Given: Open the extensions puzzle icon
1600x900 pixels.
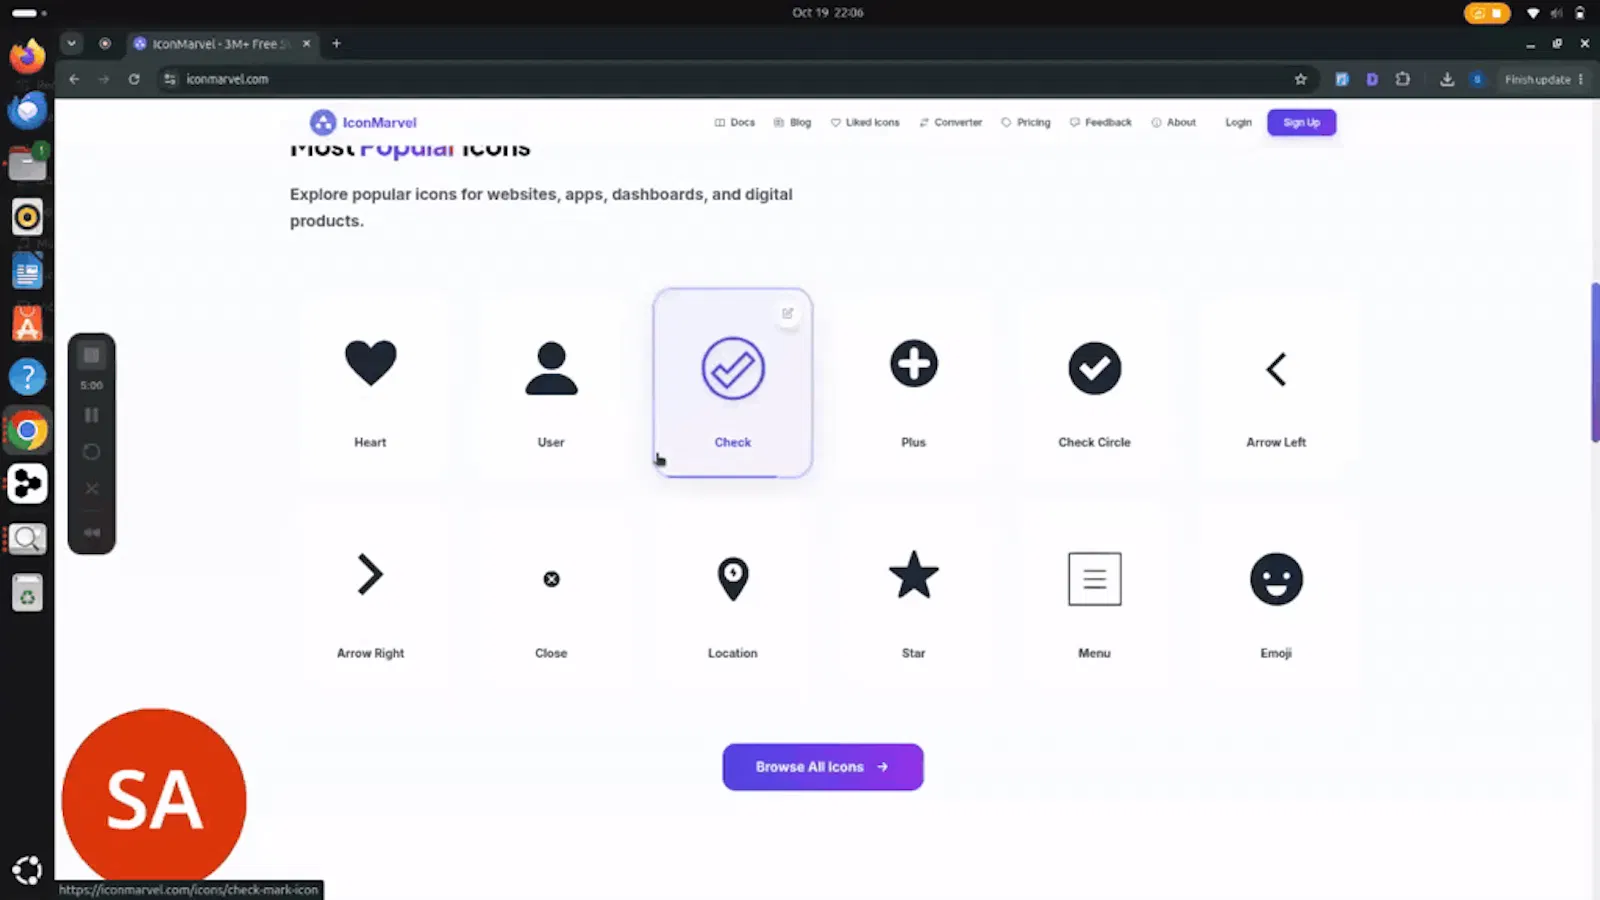Looking at the screenshot, I should point(1403,79).
